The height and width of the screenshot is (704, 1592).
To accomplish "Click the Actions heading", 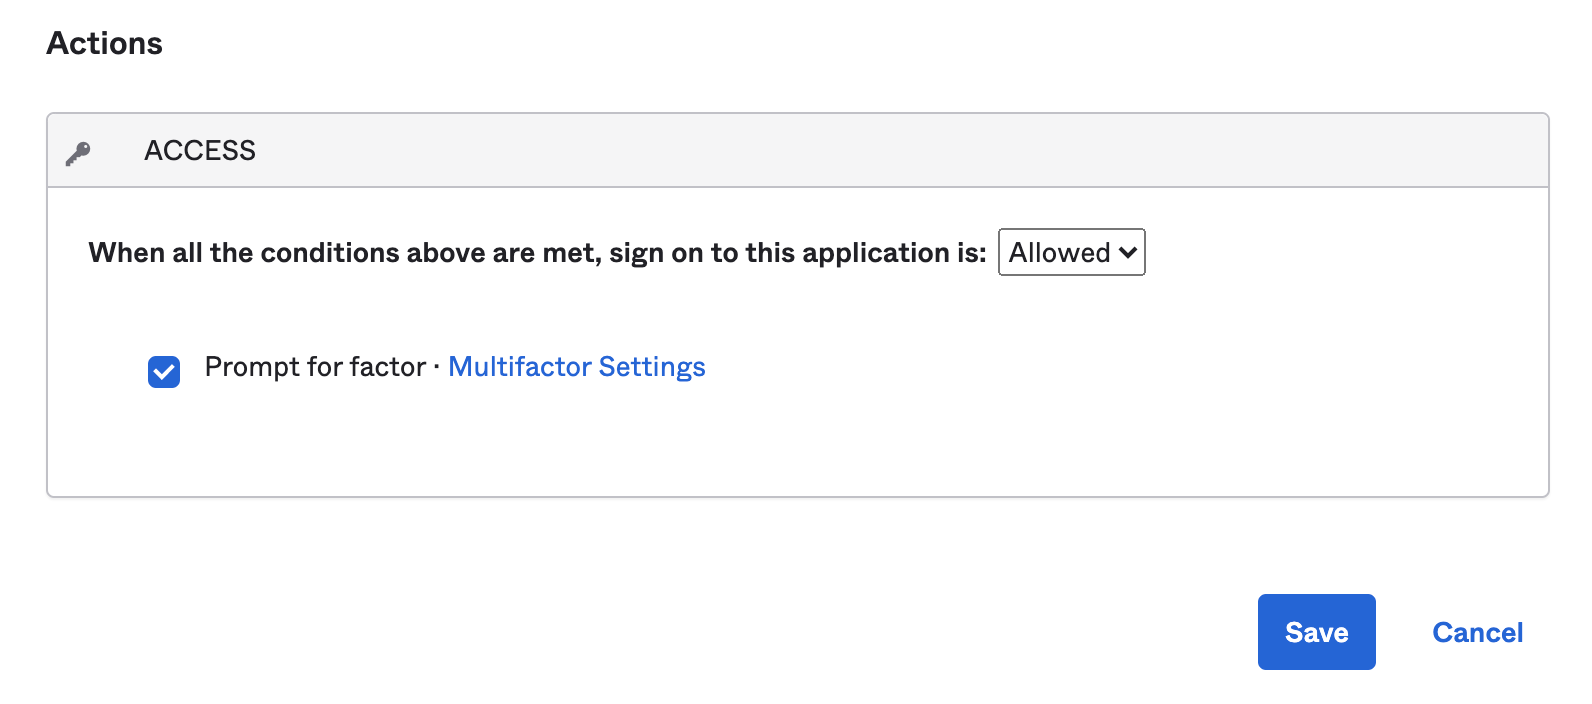I will (x=104, y=42).
